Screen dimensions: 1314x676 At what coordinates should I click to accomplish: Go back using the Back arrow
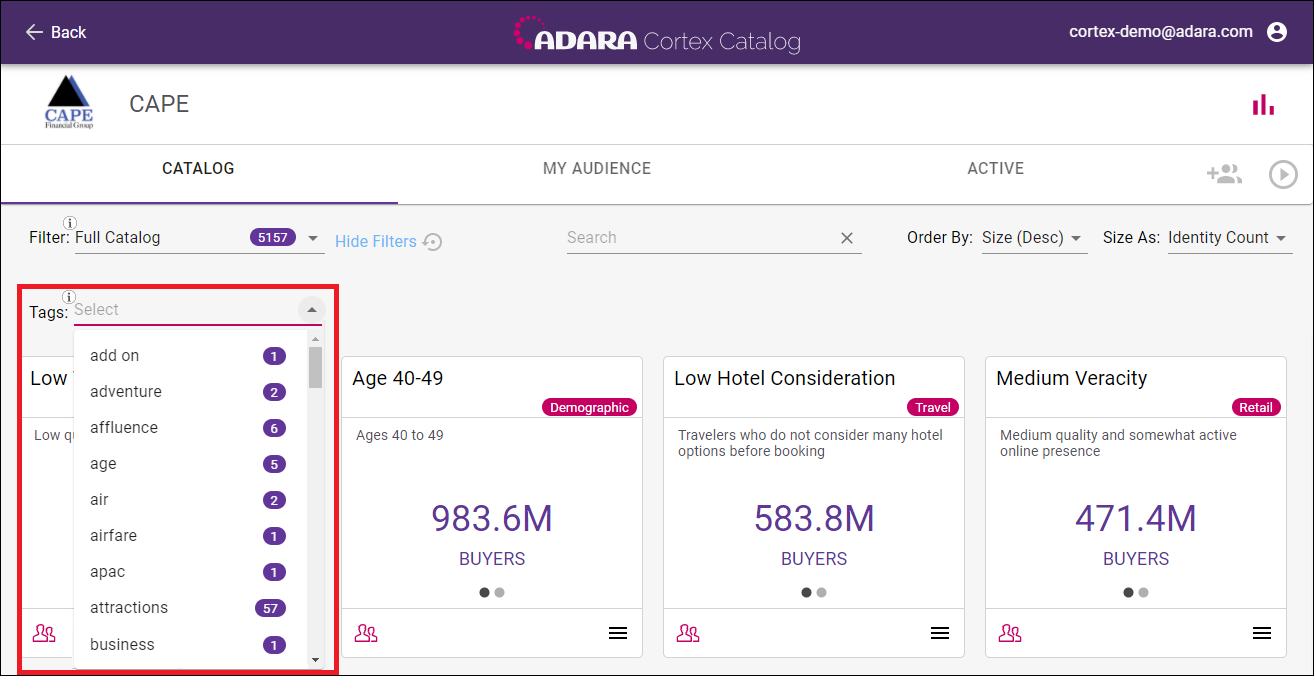[x=55, y=32]
